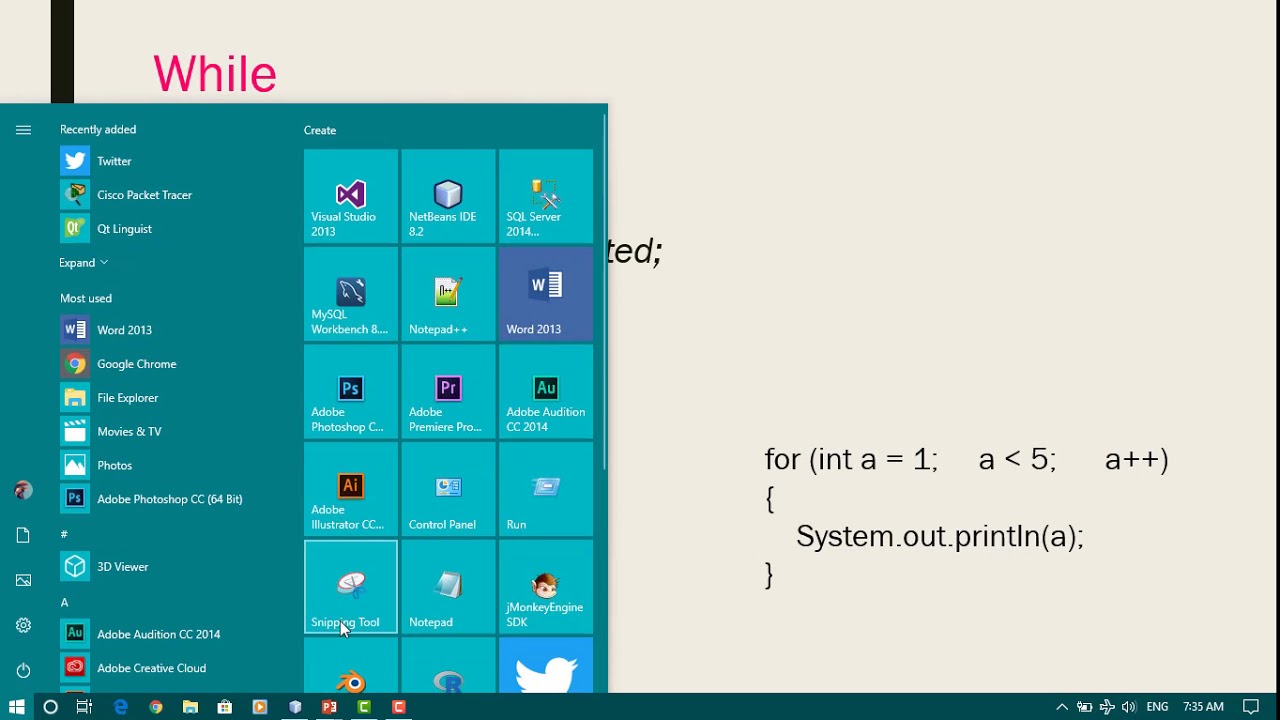
Task: Open the Word 2013 tile
Action: (546, 294)
